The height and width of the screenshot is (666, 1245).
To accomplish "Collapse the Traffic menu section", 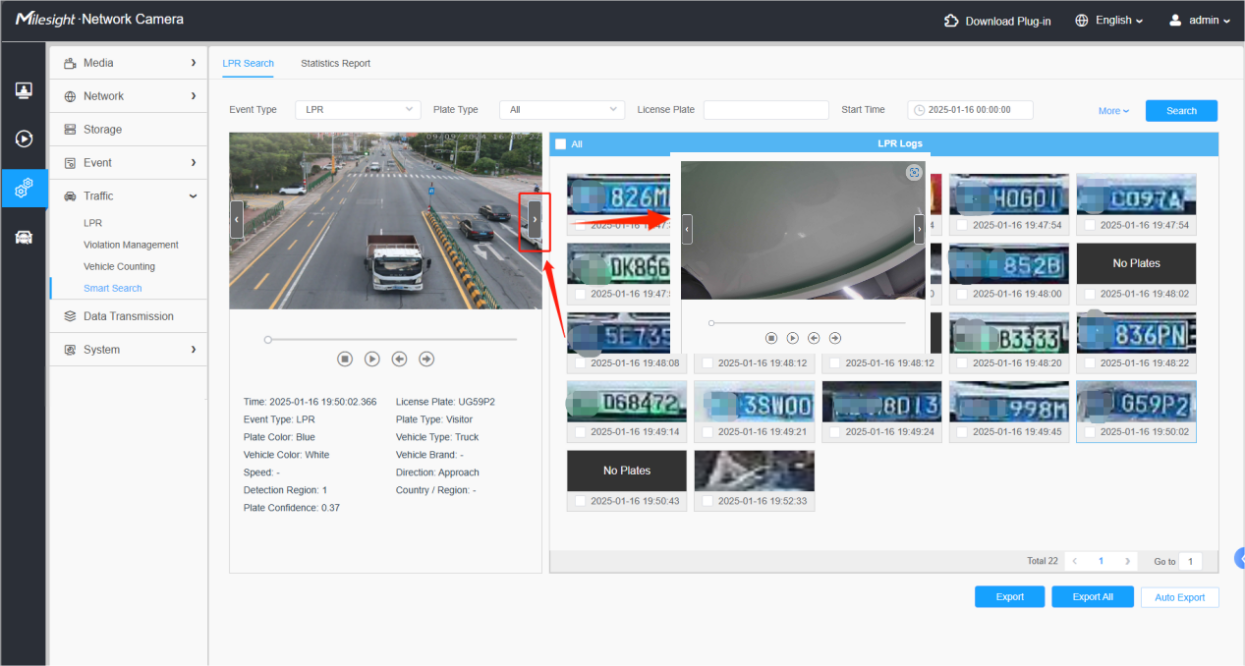I will (x=128, y=196).
